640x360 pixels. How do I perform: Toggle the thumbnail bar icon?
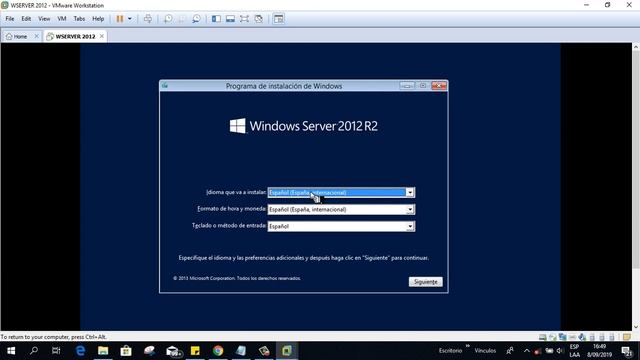point(230,19)
